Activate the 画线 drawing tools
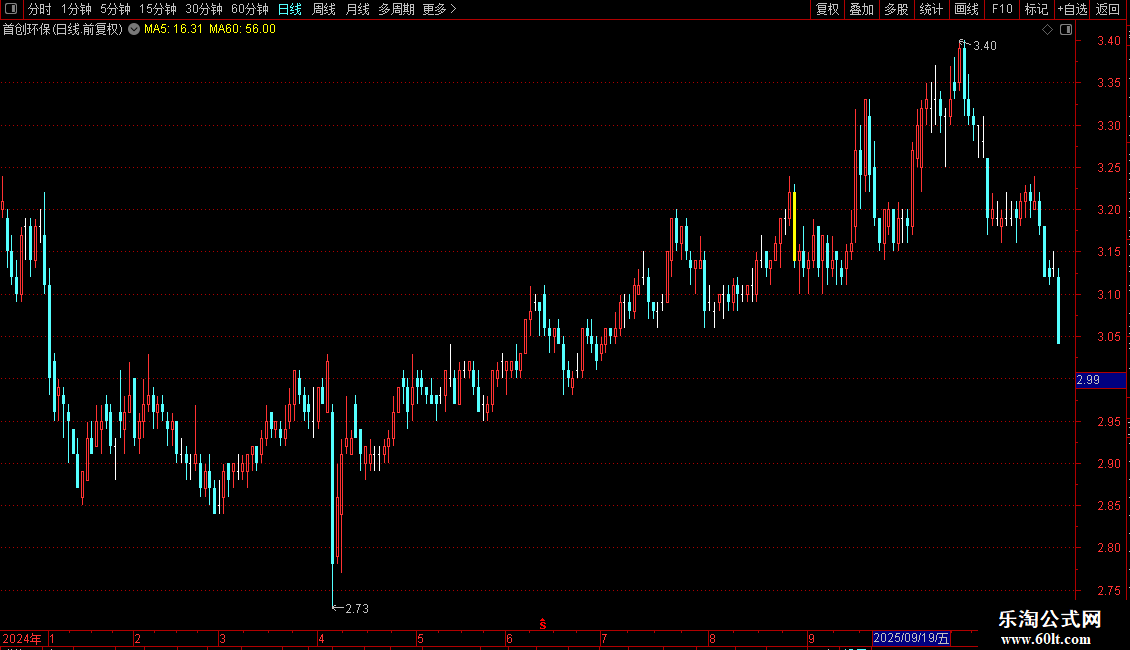 tap(966, 9)
